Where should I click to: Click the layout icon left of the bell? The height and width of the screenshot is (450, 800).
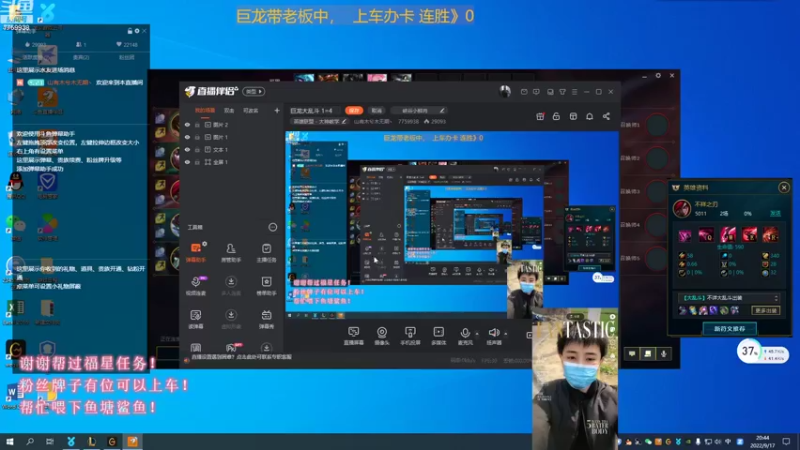point(573,116)
